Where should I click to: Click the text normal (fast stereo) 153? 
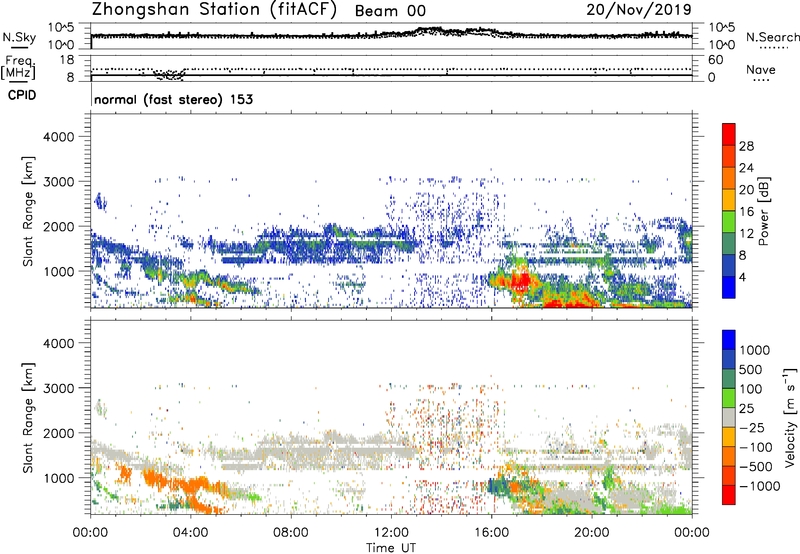(173, 99)
